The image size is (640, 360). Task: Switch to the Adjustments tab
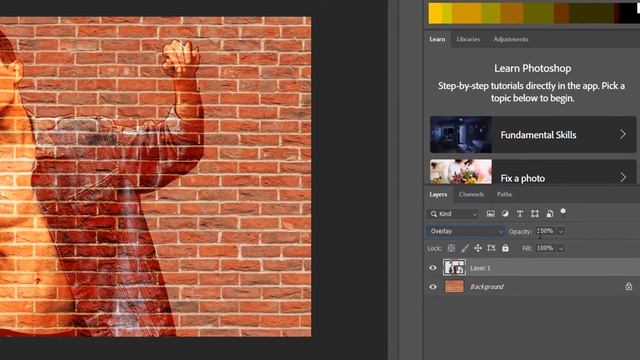click(511, 40)
